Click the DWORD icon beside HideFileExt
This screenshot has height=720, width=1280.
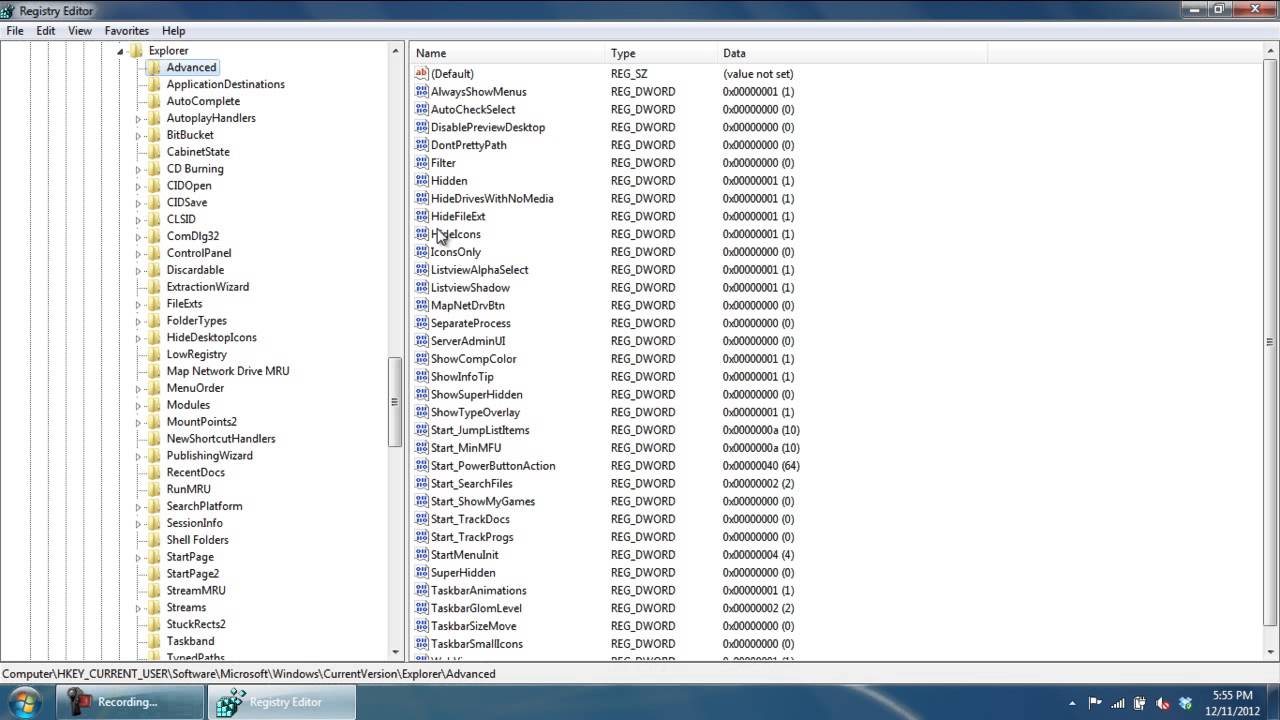(x=422, y=216)
